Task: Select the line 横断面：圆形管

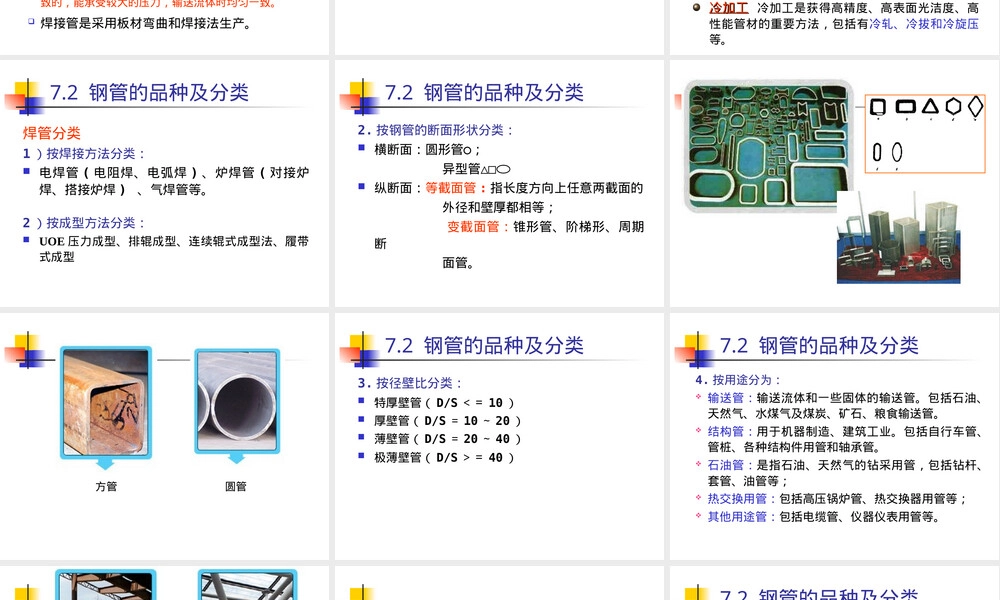Action: click(427, 150)
